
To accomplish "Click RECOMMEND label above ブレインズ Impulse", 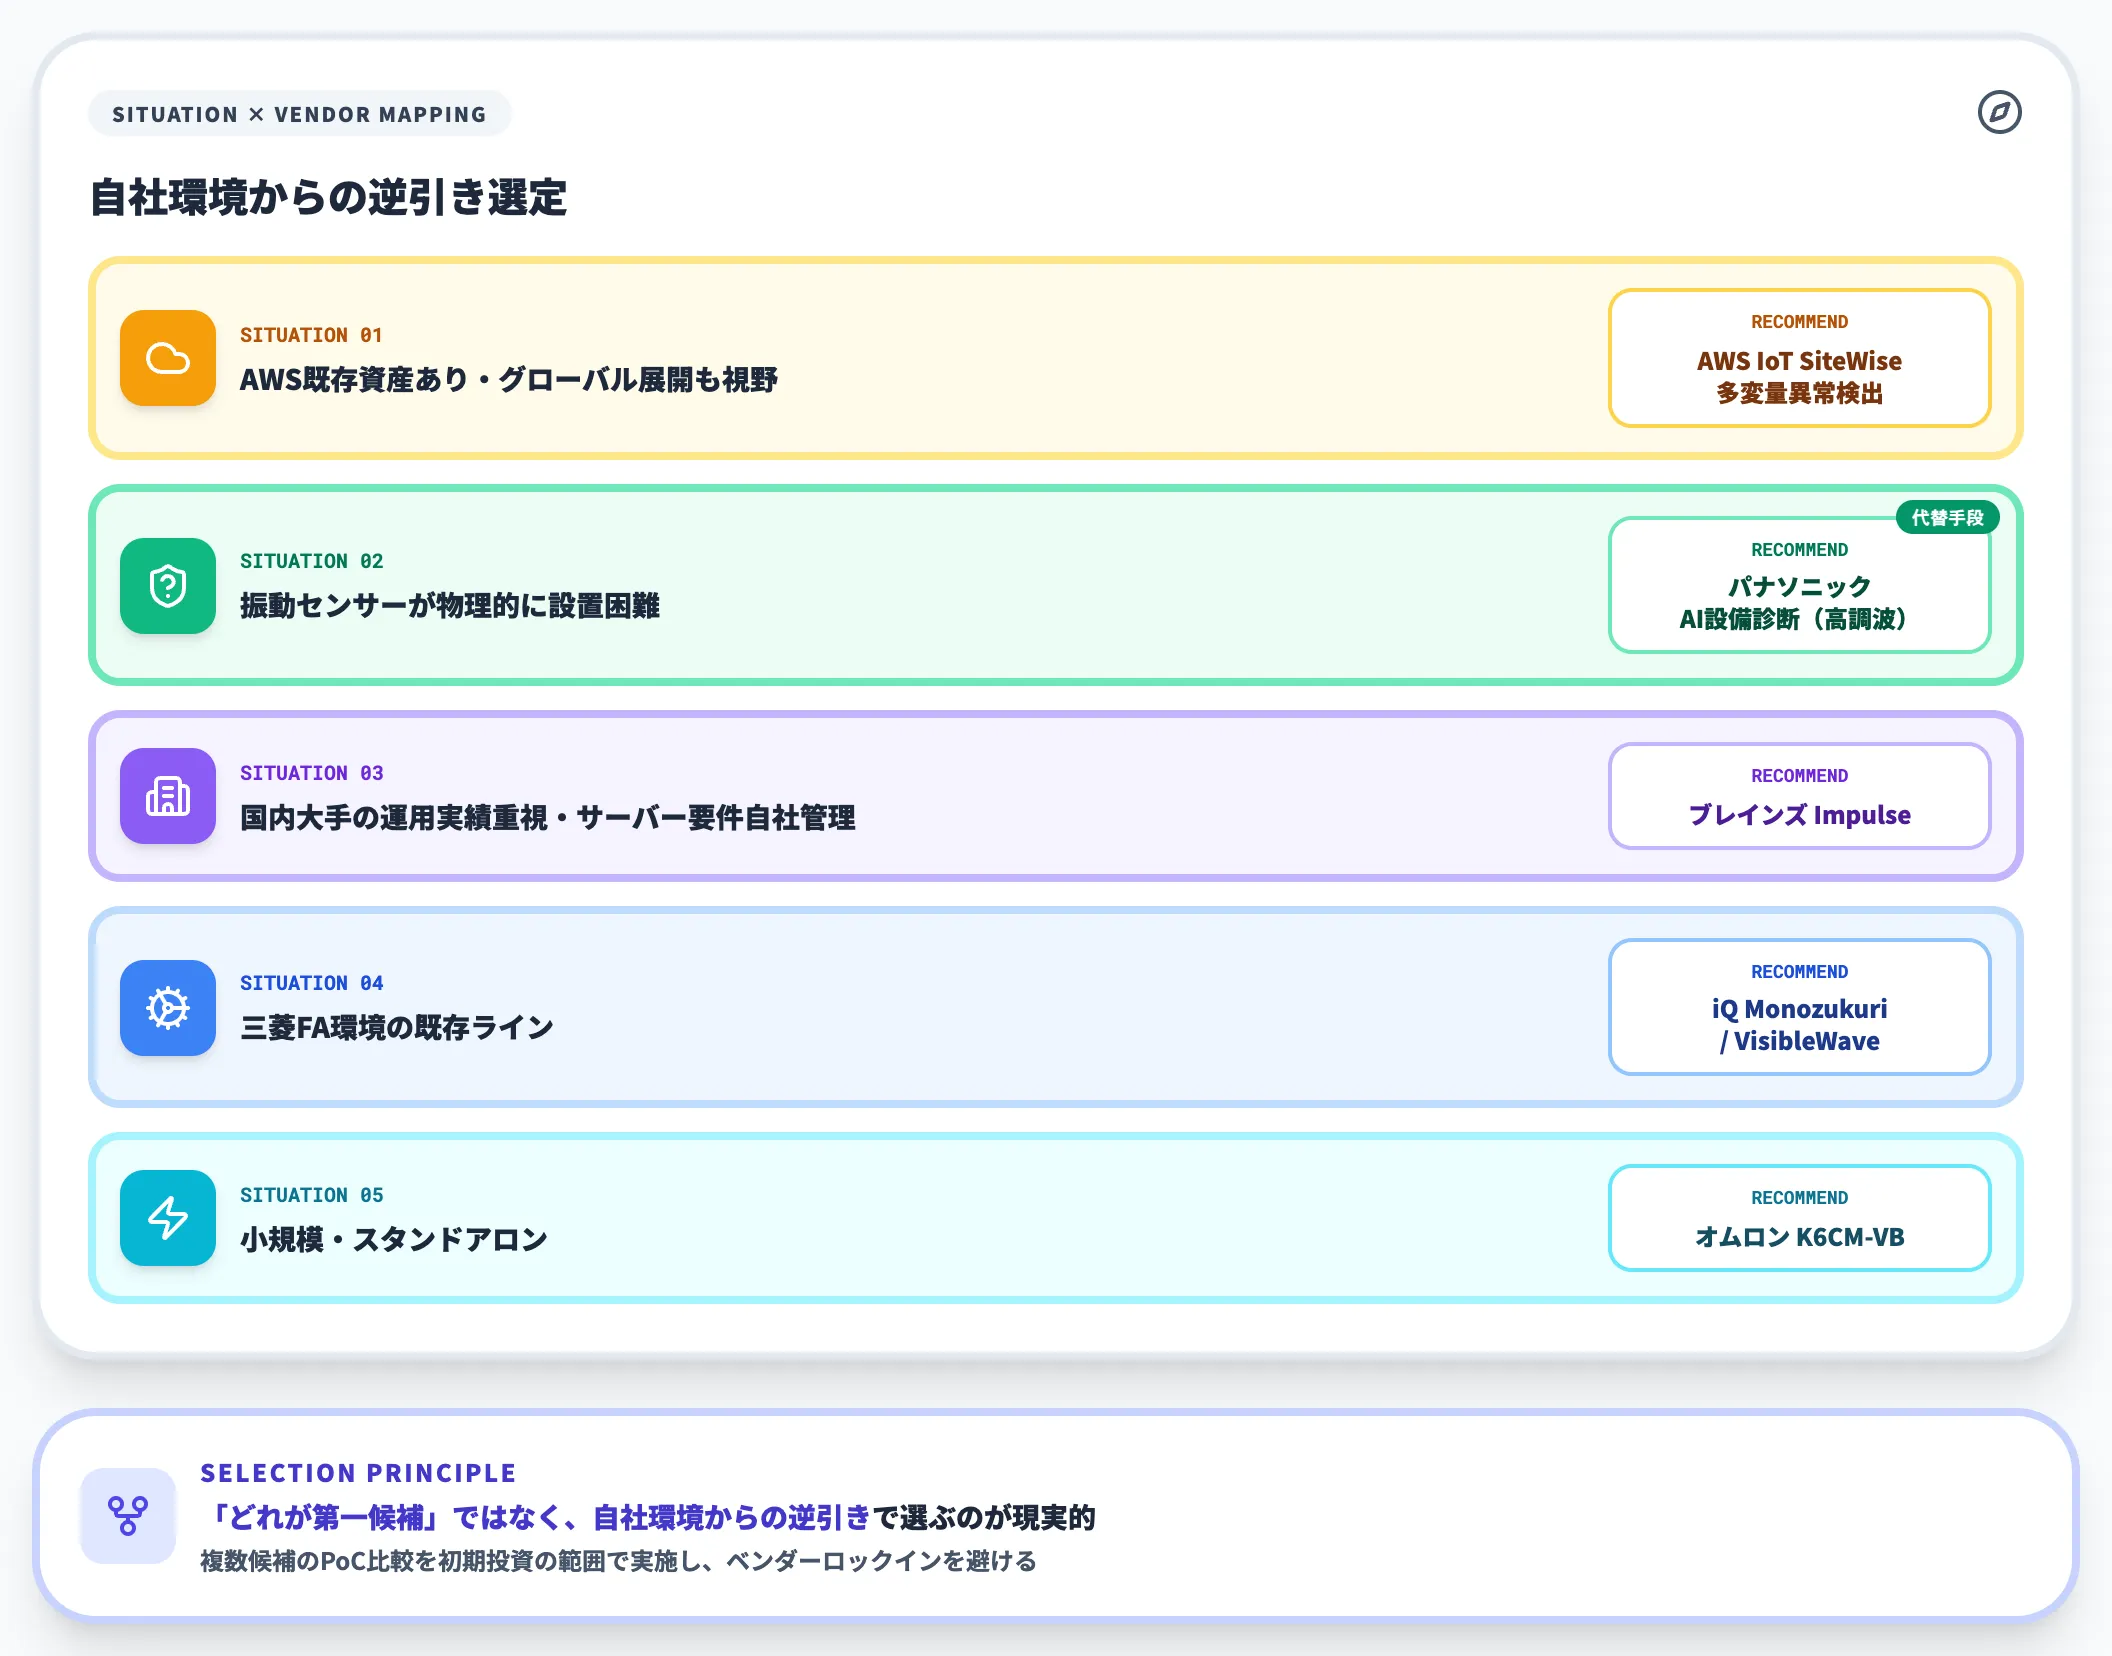I will click(x=1799, y=776).
